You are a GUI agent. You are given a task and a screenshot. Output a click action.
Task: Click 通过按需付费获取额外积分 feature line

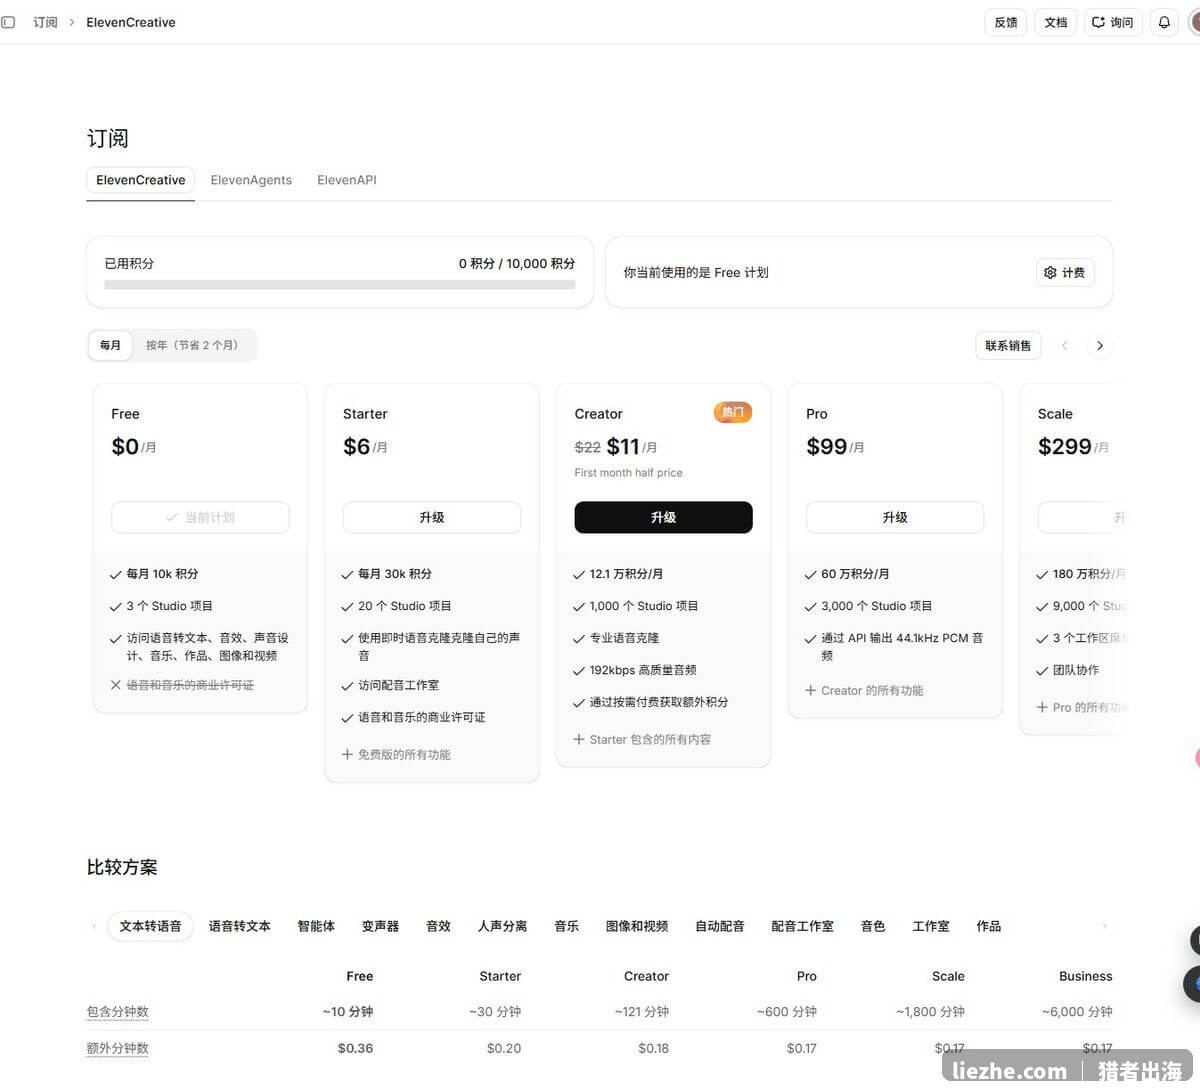pos(659,702)
